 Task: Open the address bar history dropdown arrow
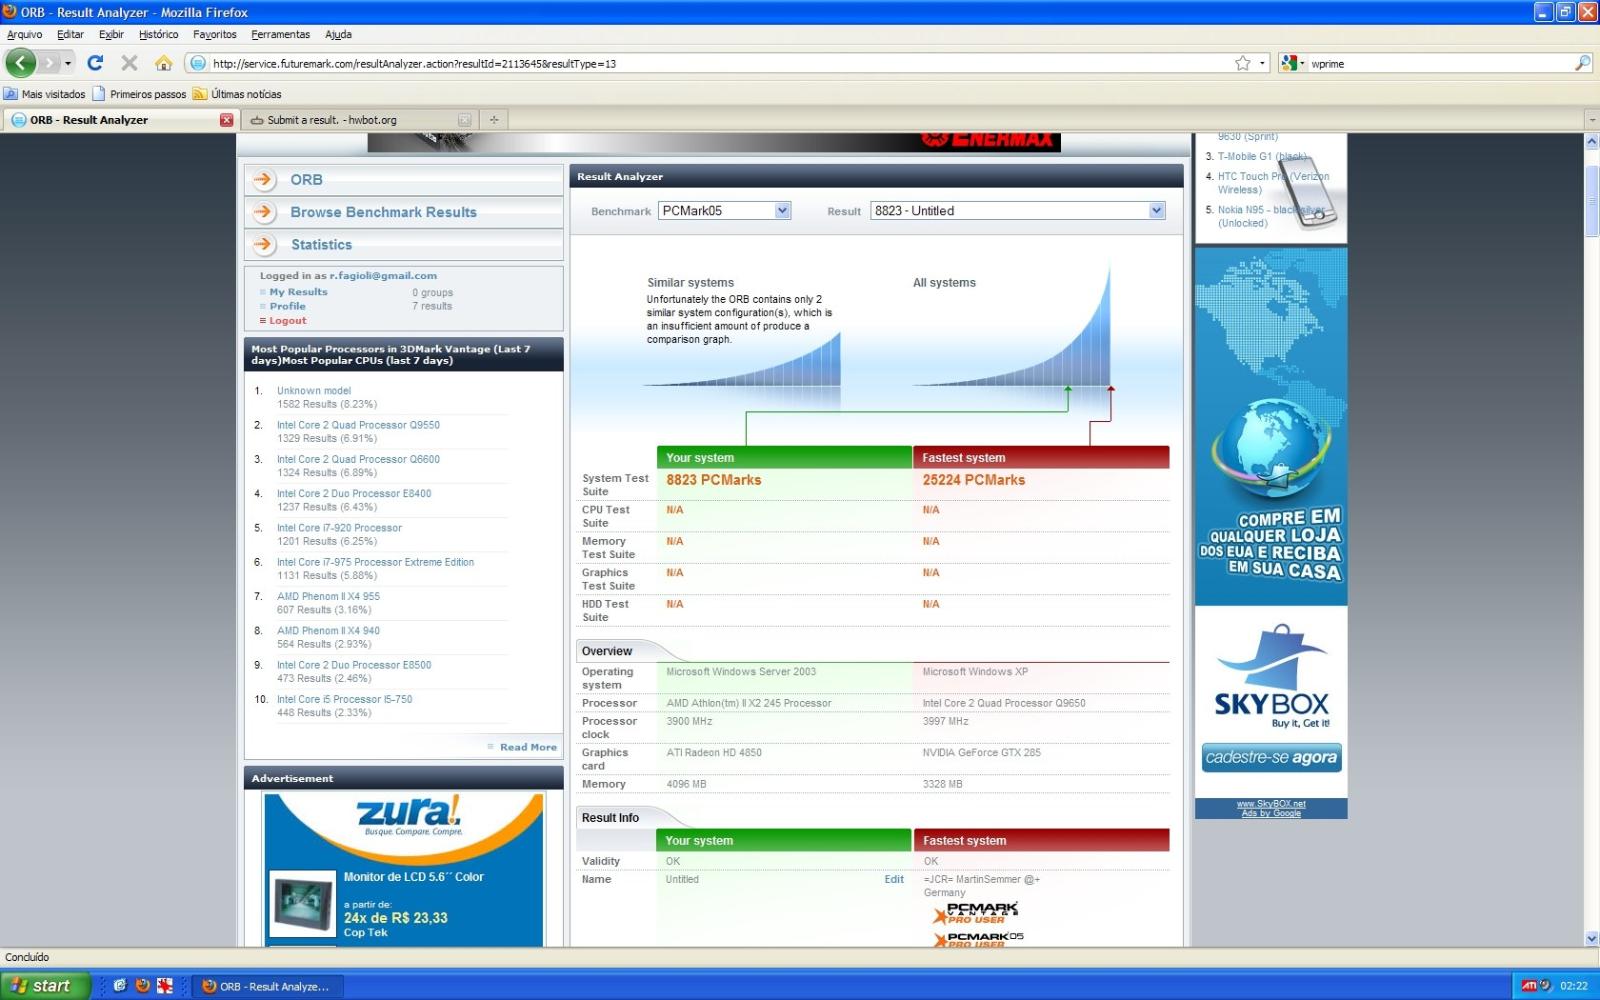pyautogui.click(x=1262, y=63)
